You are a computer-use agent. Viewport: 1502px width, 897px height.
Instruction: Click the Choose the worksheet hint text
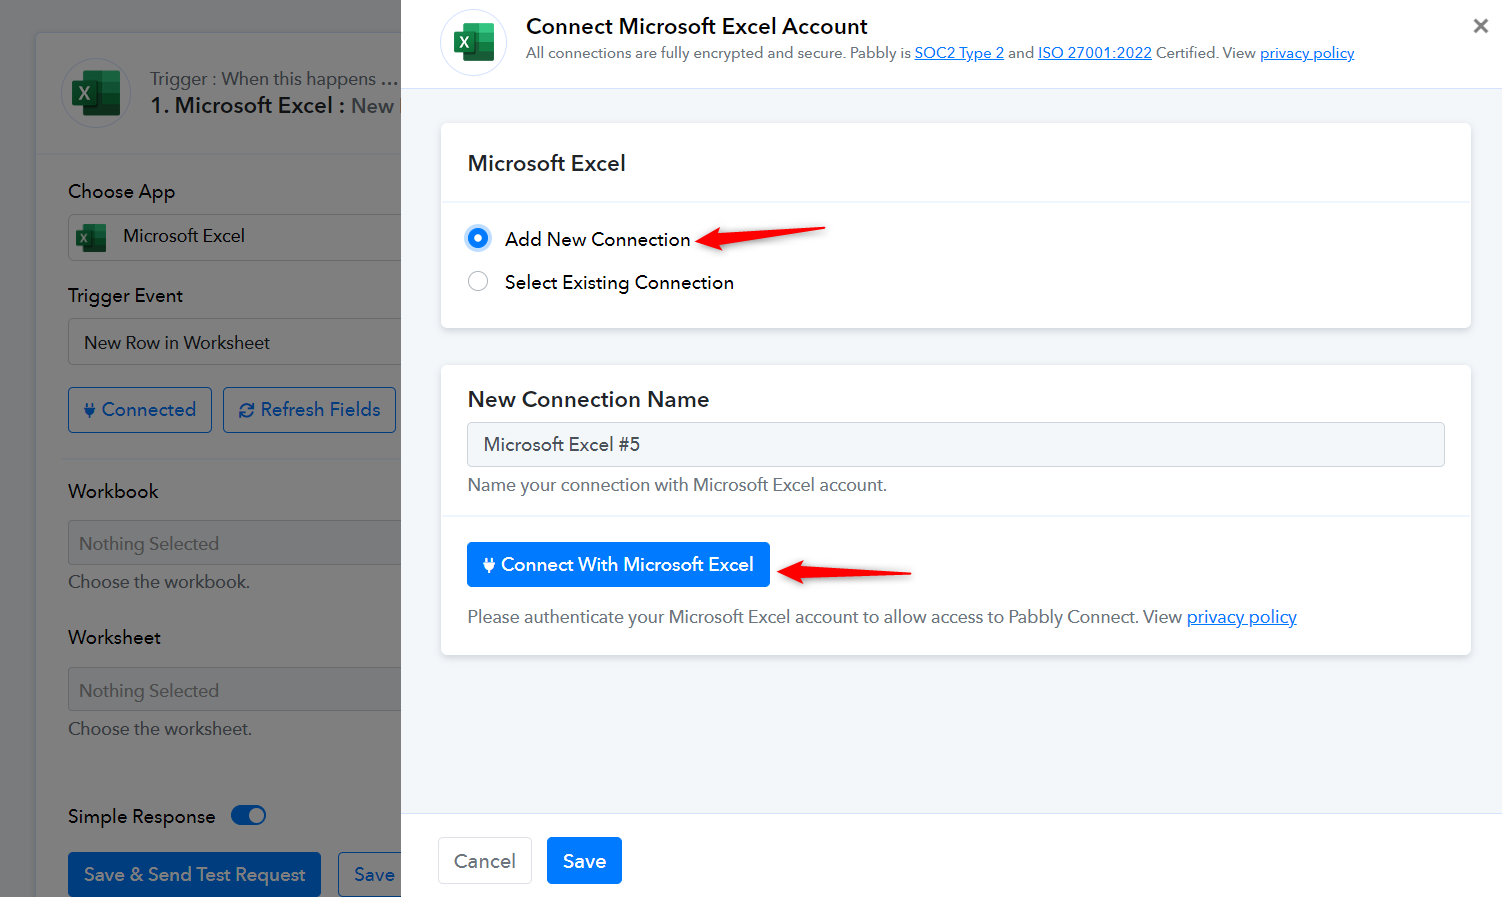click(x=160, y=729)
